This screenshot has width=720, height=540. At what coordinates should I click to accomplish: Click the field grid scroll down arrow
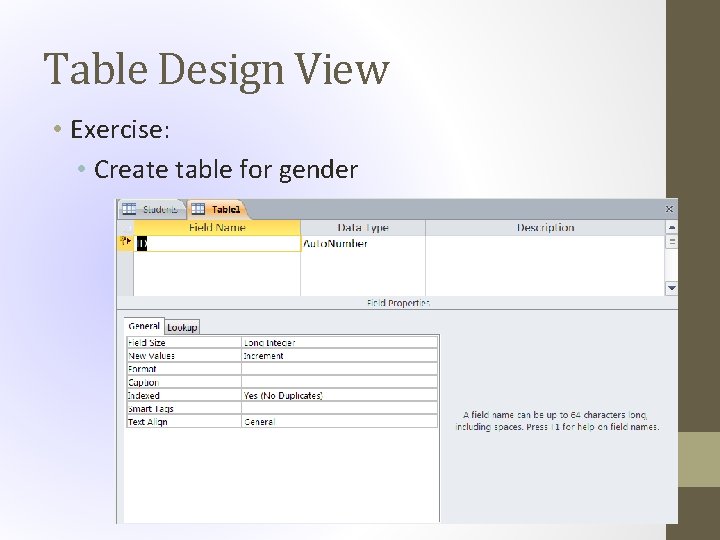tap(671, 288)
